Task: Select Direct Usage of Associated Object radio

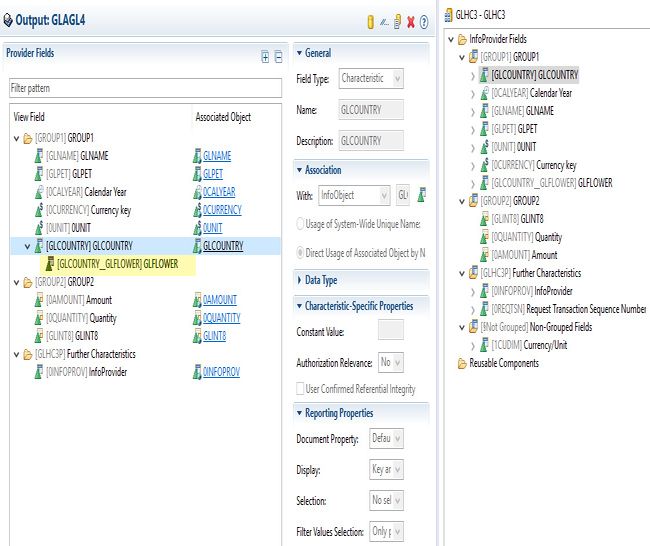Action: 300,252
